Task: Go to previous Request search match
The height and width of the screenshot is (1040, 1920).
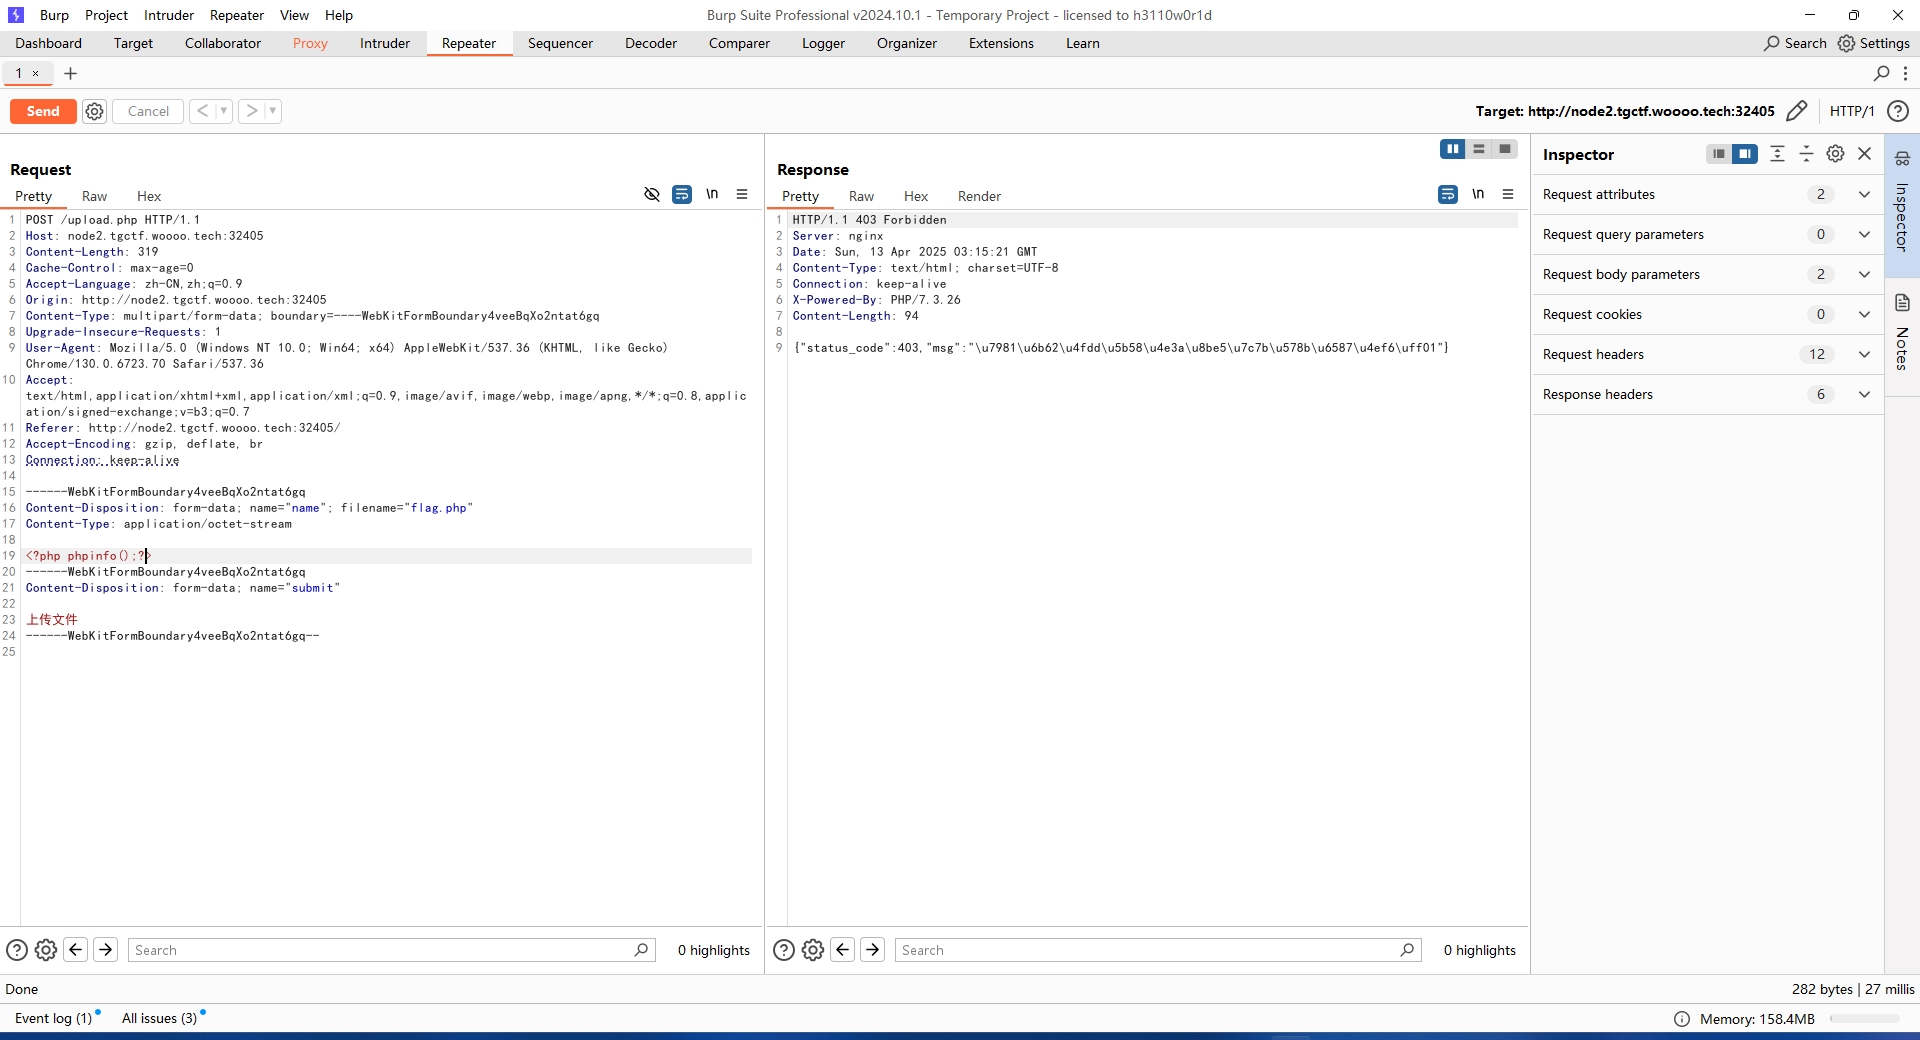Action: pyautogui.click(x=75, y=950)
